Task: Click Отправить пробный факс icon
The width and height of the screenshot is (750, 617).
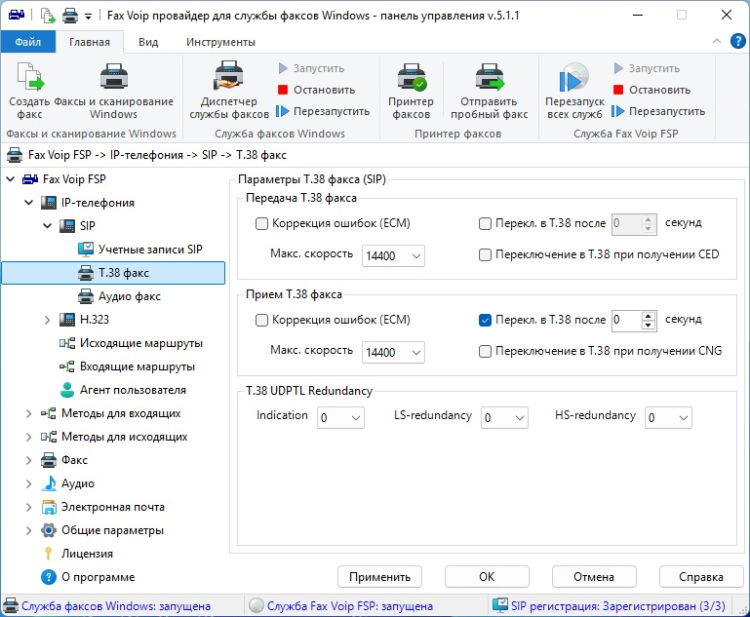Action: coord(488,78)
